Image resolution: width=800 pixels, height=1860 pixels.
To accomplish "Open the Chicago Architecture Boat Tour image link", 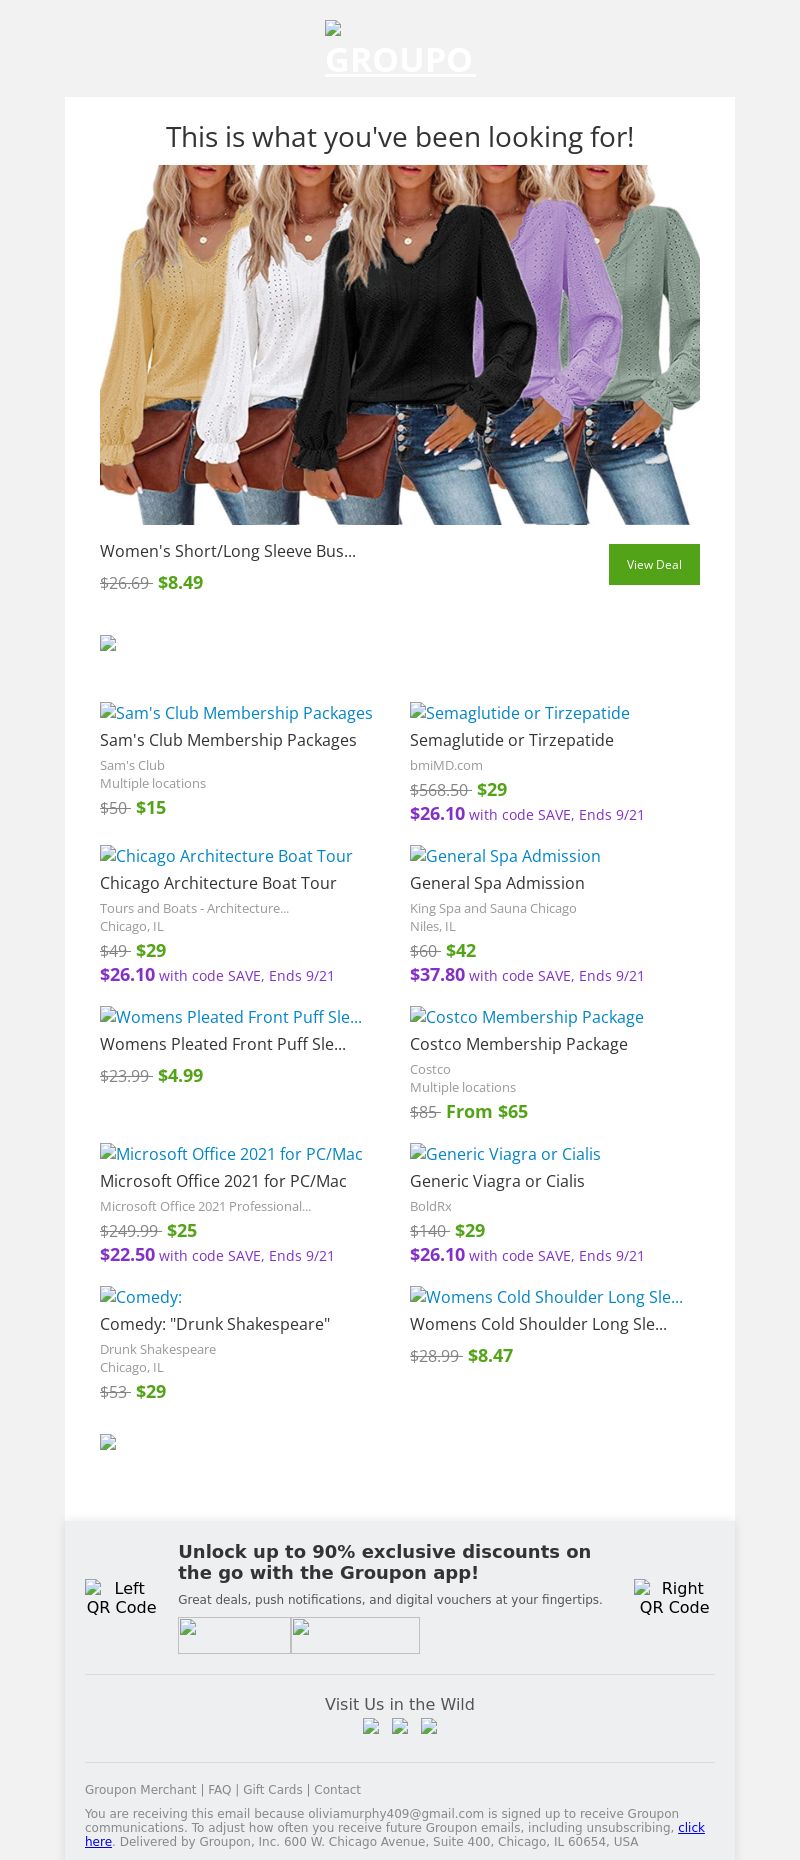I will click(x=226, y=856).
